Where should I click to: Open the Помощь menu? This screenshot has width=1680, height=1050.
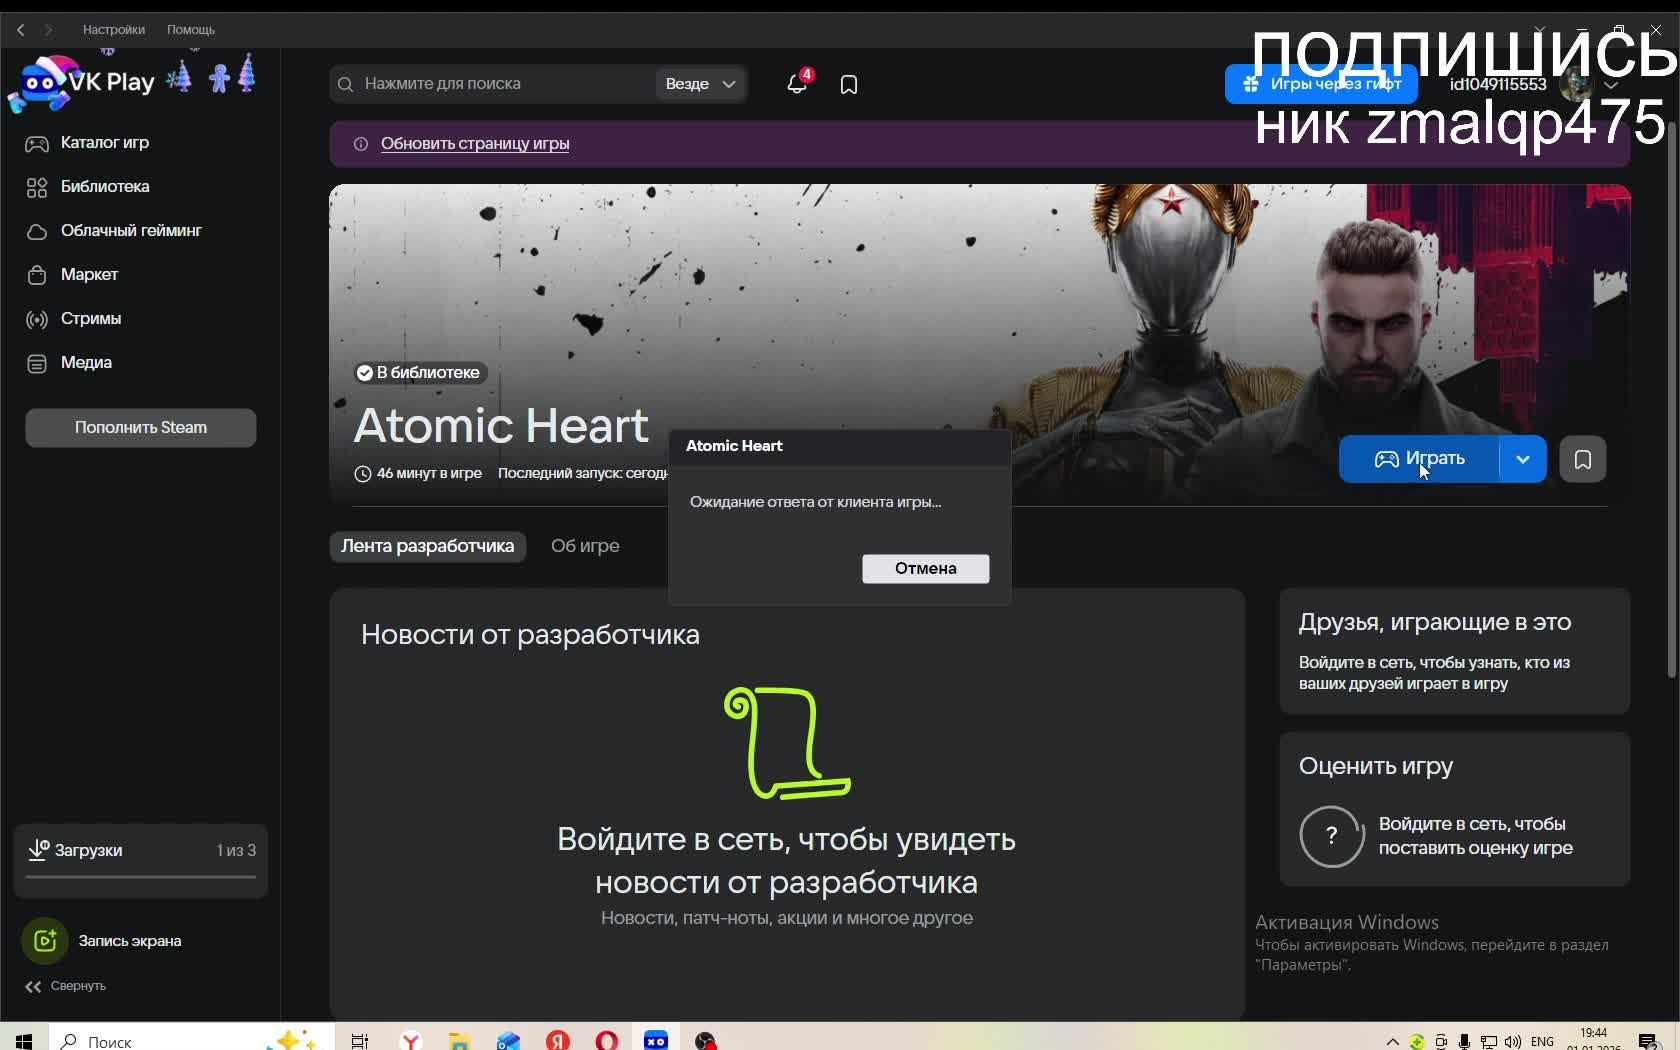point(191,30)
